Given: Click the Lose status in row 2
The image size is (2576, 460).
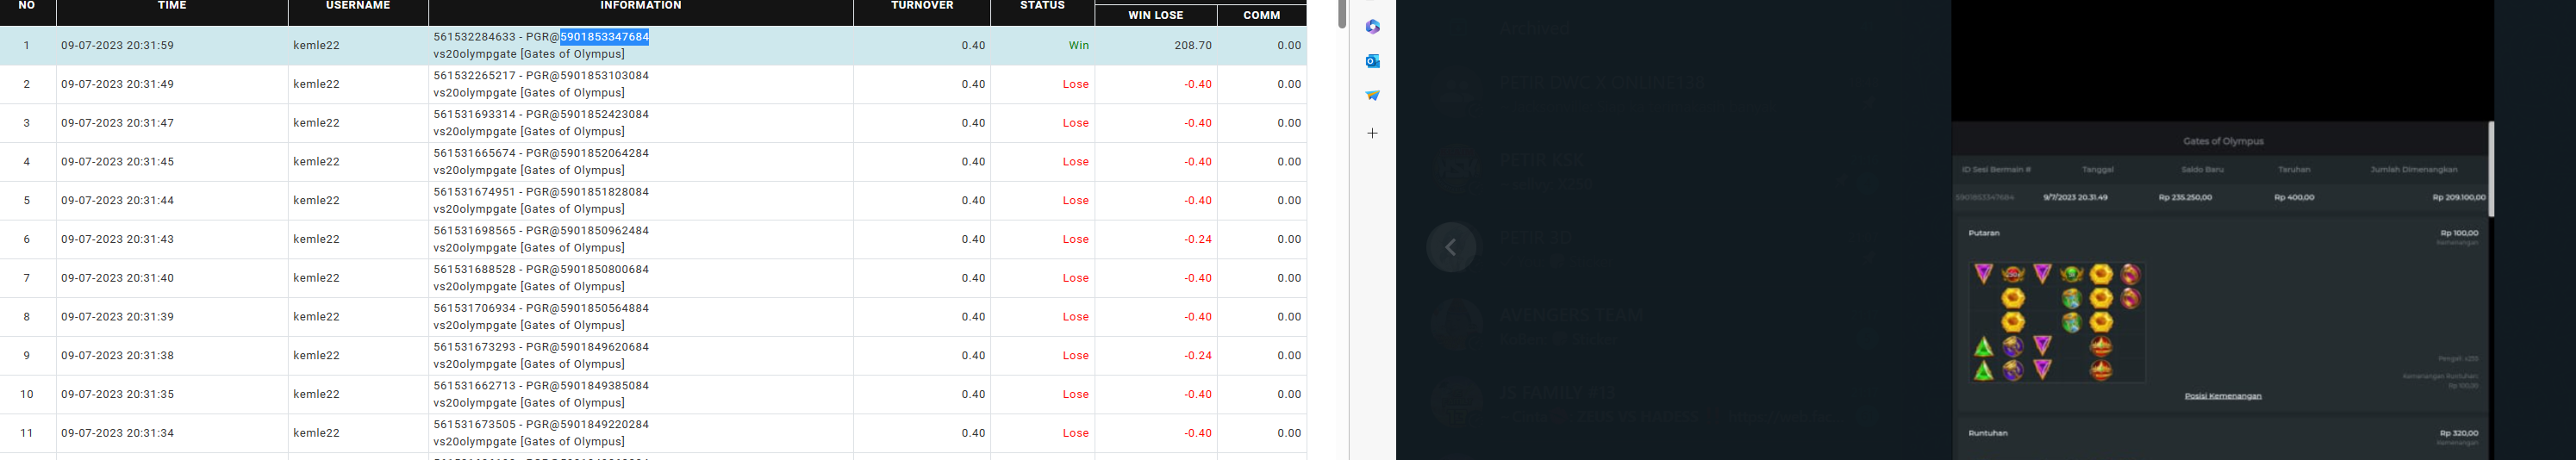Looking at the screenshot, I should coord(1076,84).
